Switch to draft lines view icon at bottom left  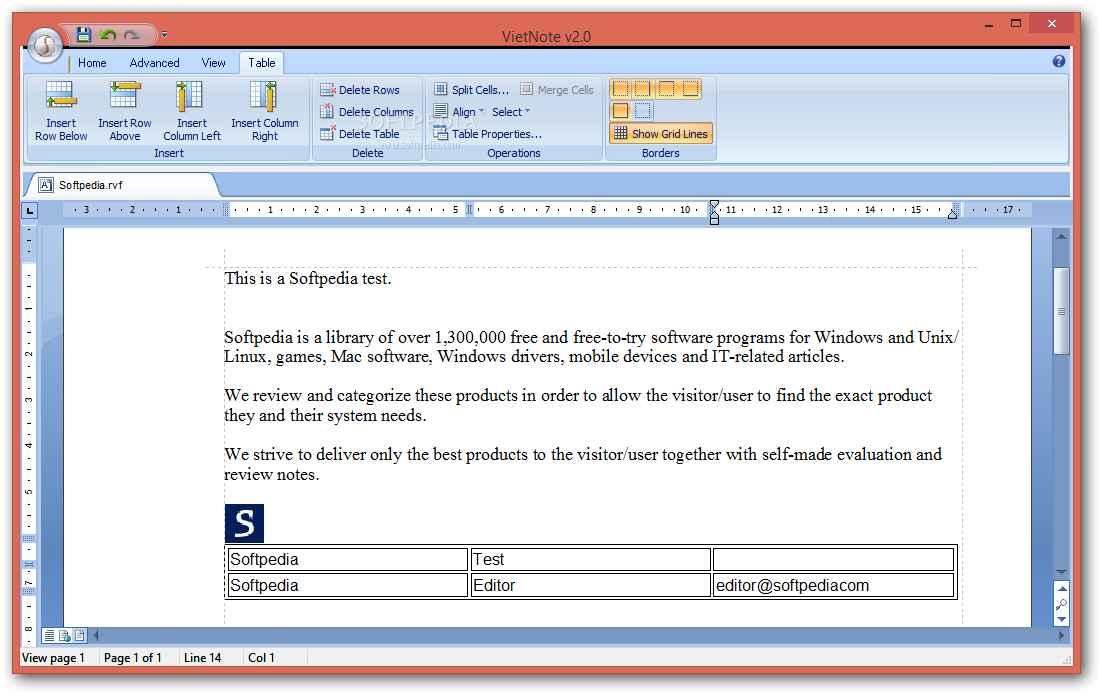[49, 636]
